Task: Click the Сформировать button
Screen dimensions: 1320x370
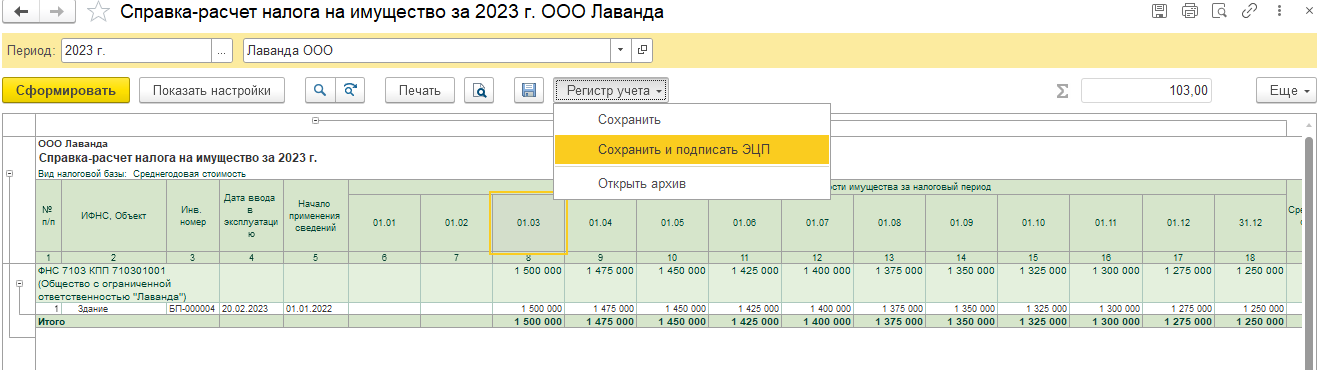Action: click(66, 90)
